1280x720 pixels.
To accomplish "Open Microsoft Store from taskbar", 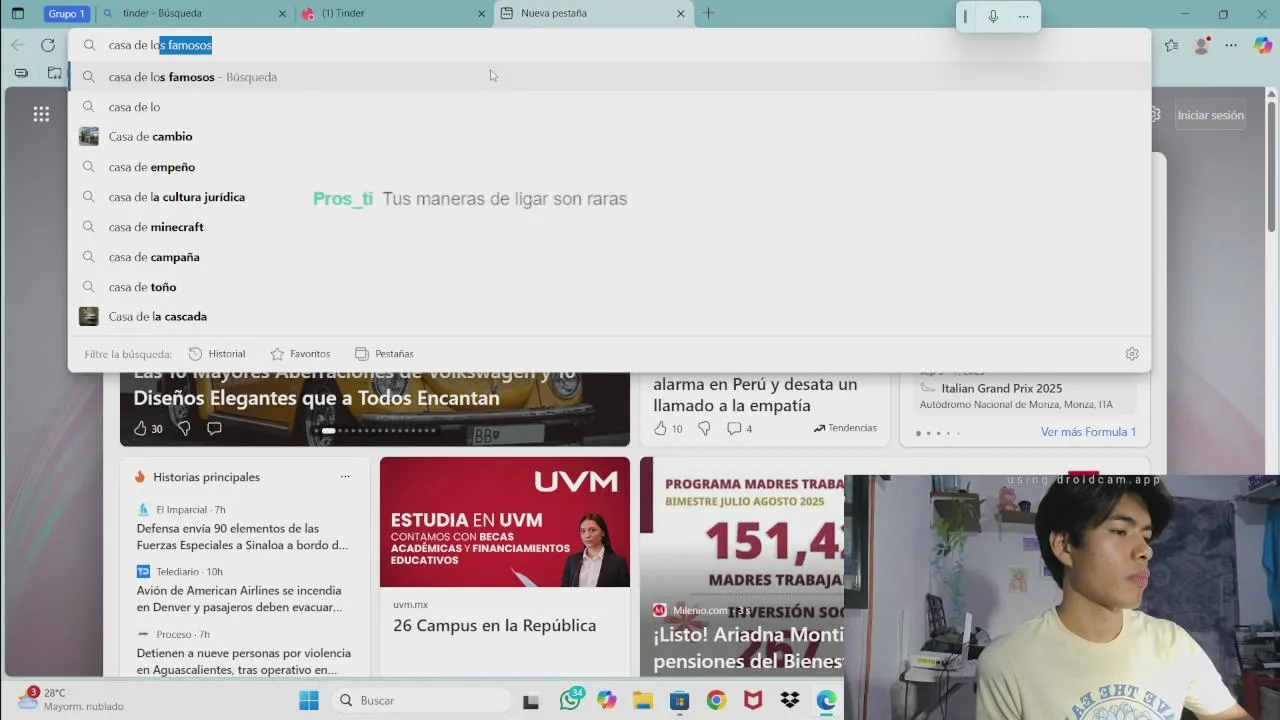I will pyautogui.click(x=680, y=700).
